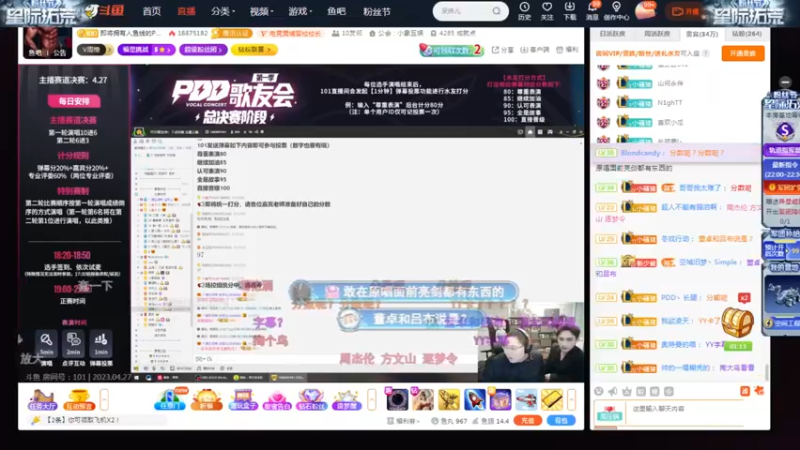This screenshot has width=800, height=450.
Task: Click the streamer avatar thumbnail
Action: (x=47, y=42)
